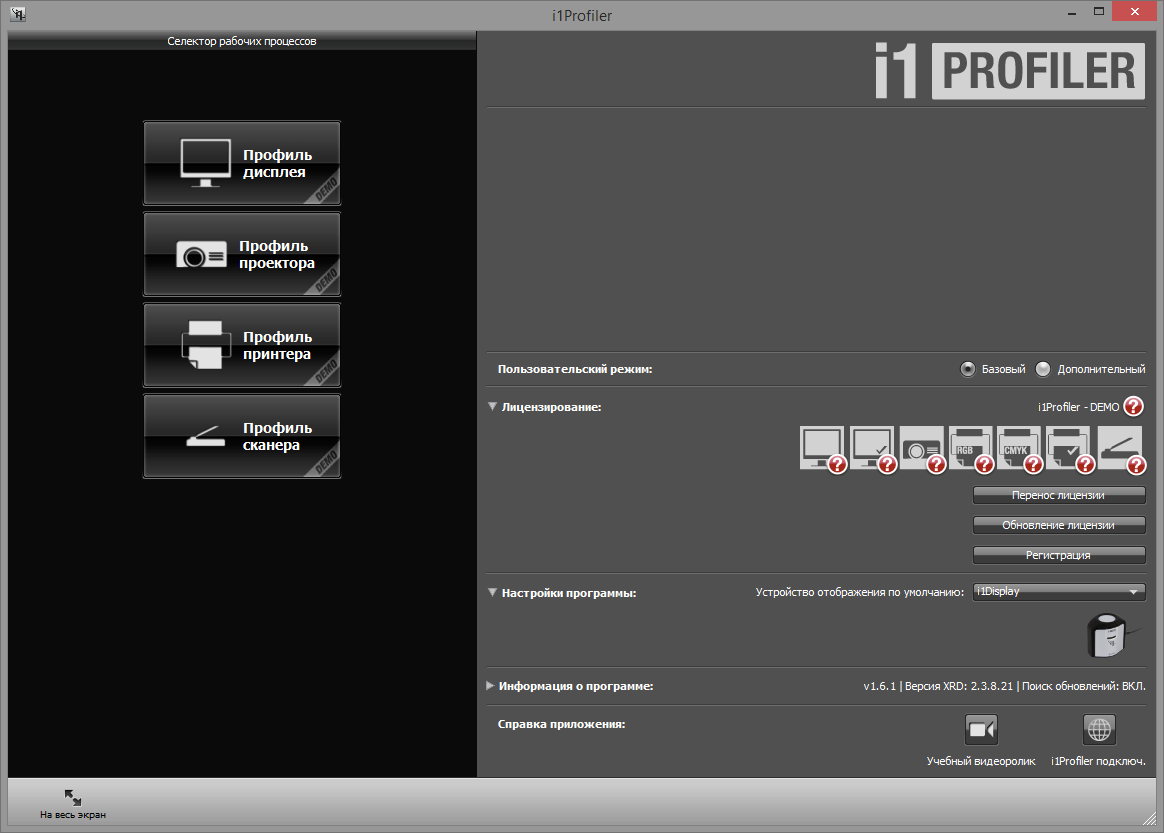Image resolution: width=1164 pixels, height=833 pixels.
Task: Click the i1Profiler app icon in title bar
Action: [x=18, y=13]
